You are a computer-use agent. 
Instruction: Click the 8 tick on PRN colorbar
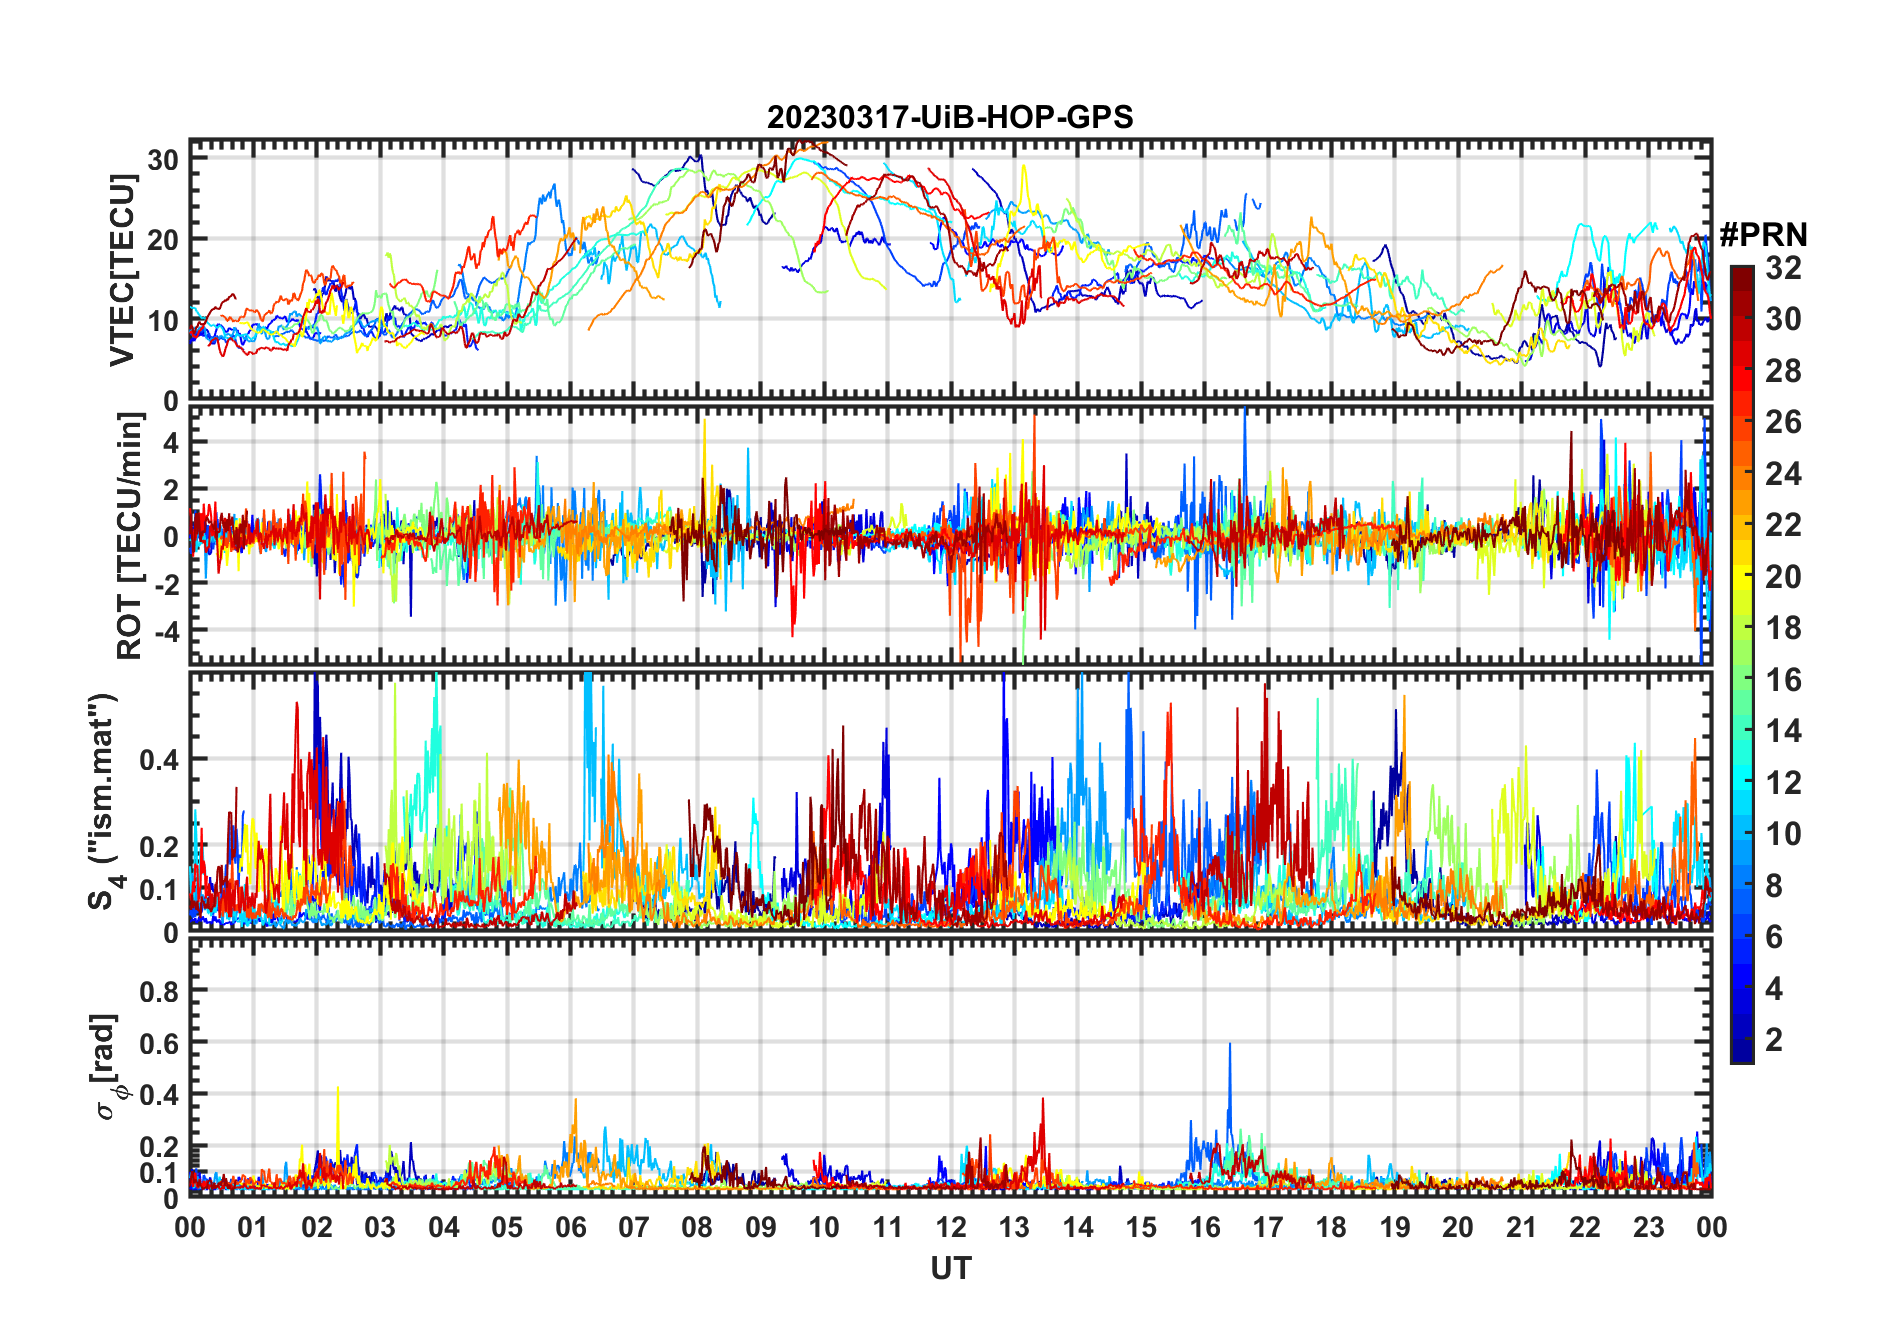click(1774, 885)
